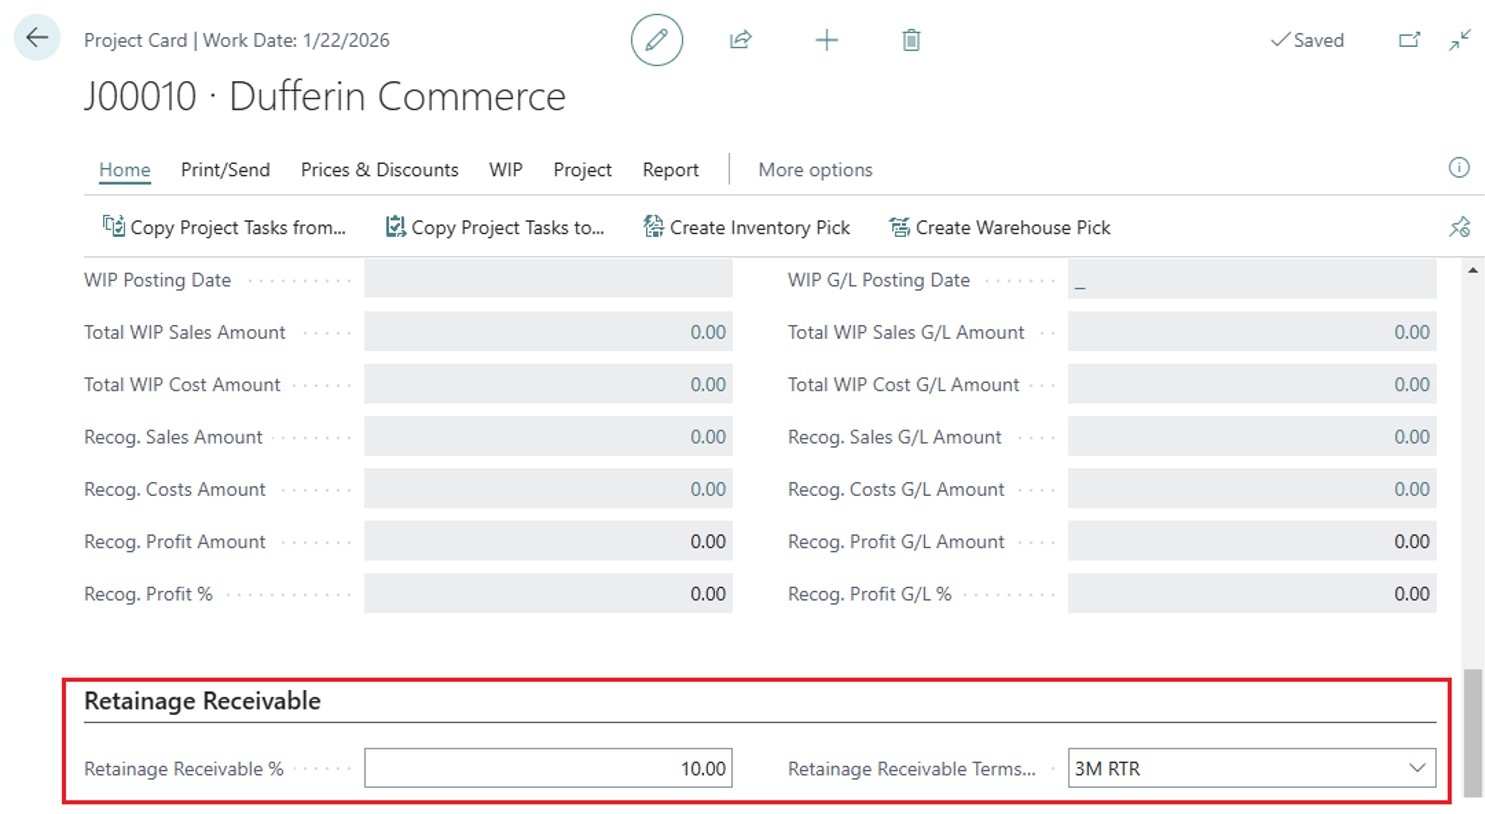Open the edit pencil icon
This screenshot has height=814, width=1485.
point(657,40)
